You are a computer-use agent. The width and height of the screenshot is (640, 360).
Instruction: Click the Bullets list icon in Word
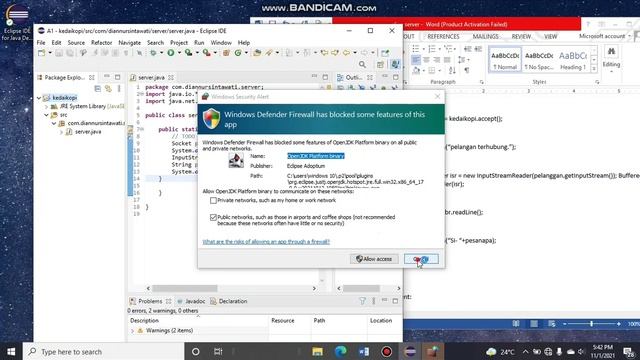(x=416, y=49)
